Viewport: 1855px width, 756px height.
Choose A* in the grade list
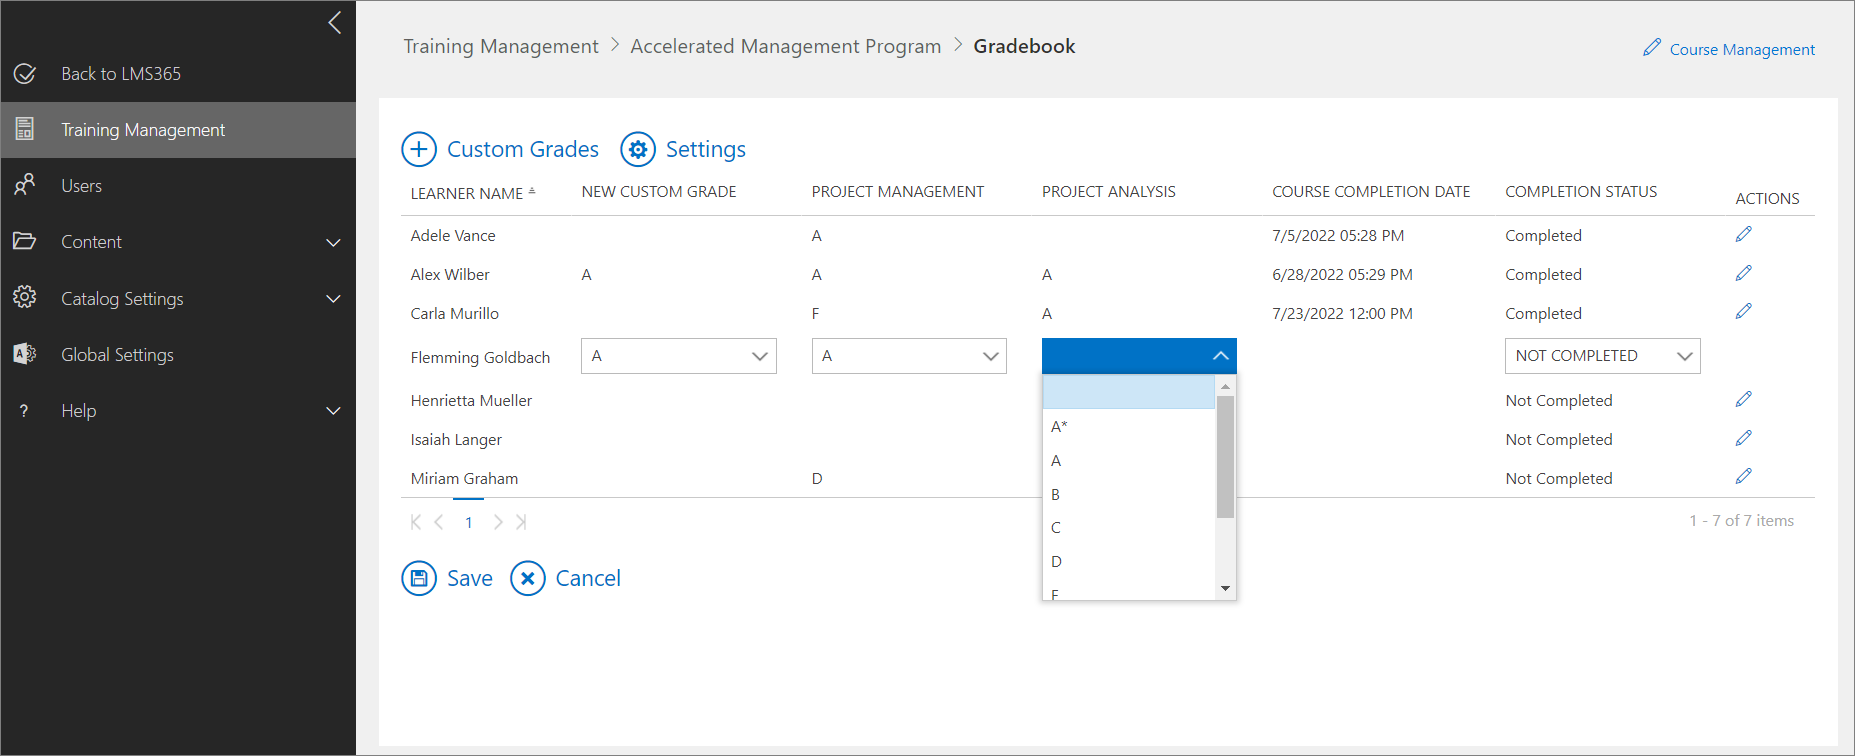click(x=1059, y=427)
